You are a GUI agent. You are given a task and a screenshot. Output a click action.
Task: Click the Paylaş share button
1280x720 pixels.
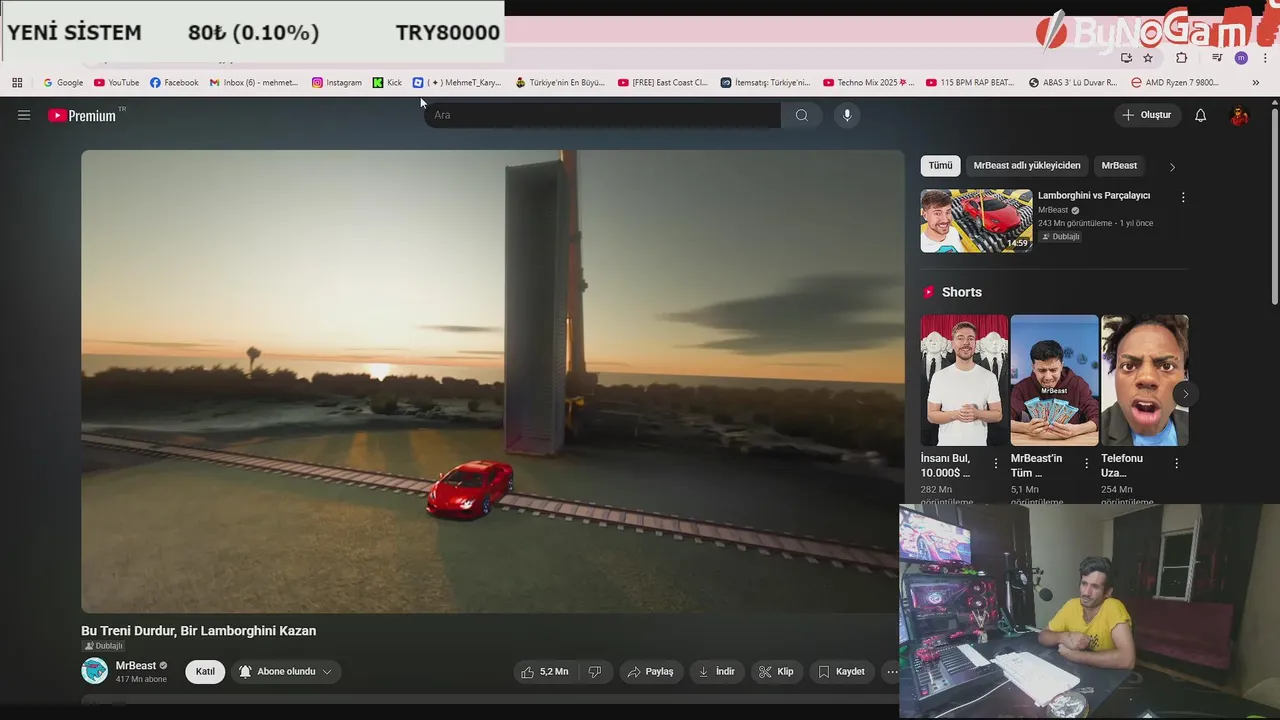[x=650, y=672]
